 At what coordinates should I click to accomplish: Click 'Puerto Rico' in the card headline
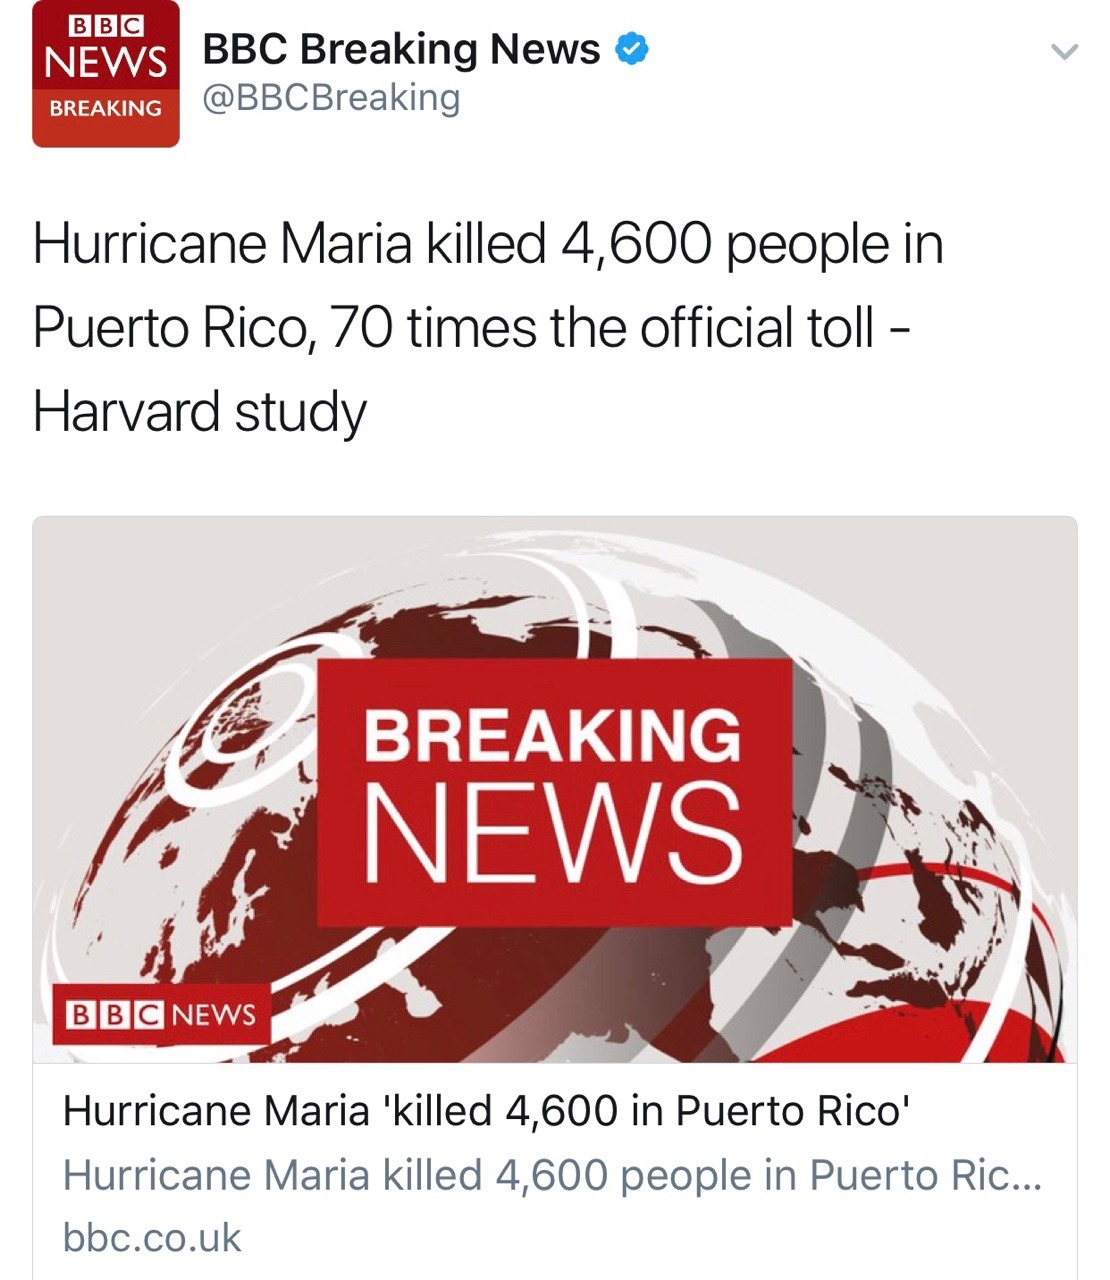[x=791, y=1111]
